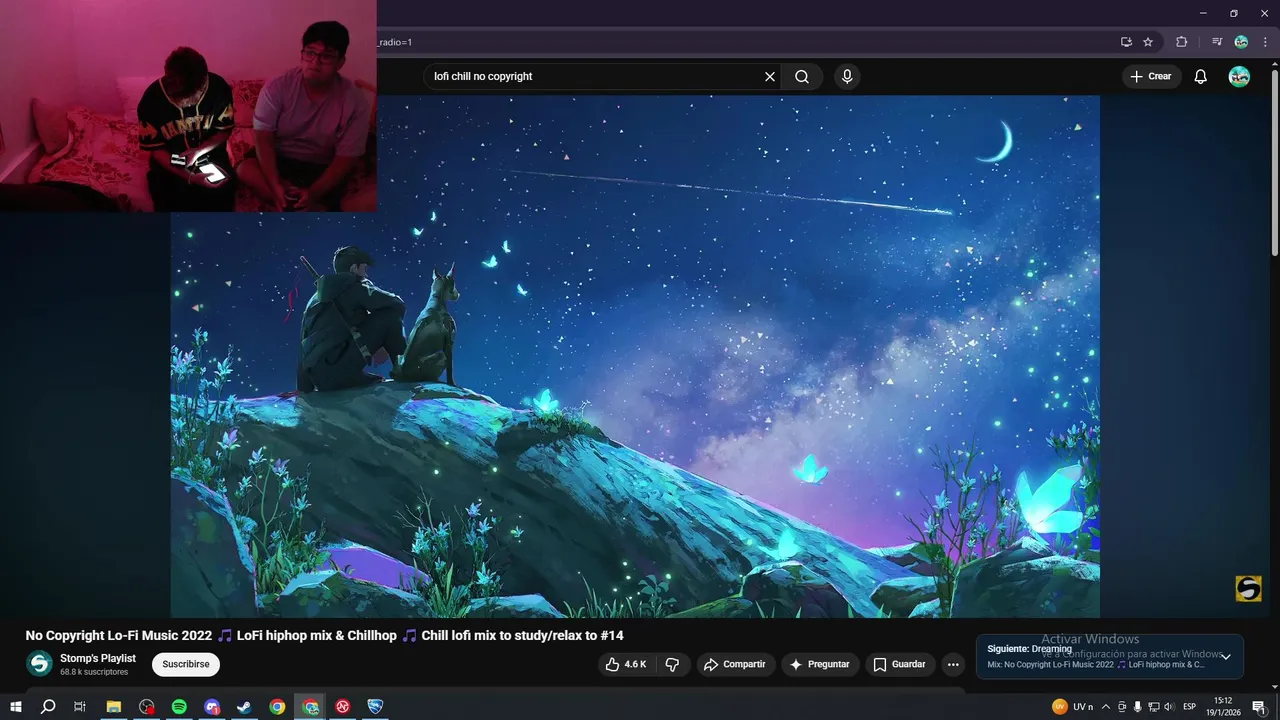
Task: Click the 68.8 k suscriptores text
Action: pos(94,672)
